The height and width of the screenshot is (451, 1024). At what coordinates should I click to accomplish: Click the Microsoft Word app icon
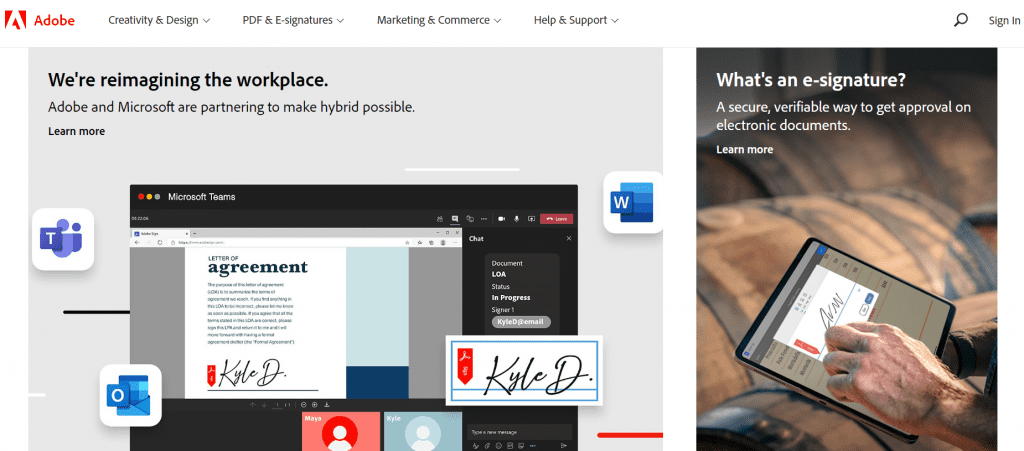coord(633,203)
